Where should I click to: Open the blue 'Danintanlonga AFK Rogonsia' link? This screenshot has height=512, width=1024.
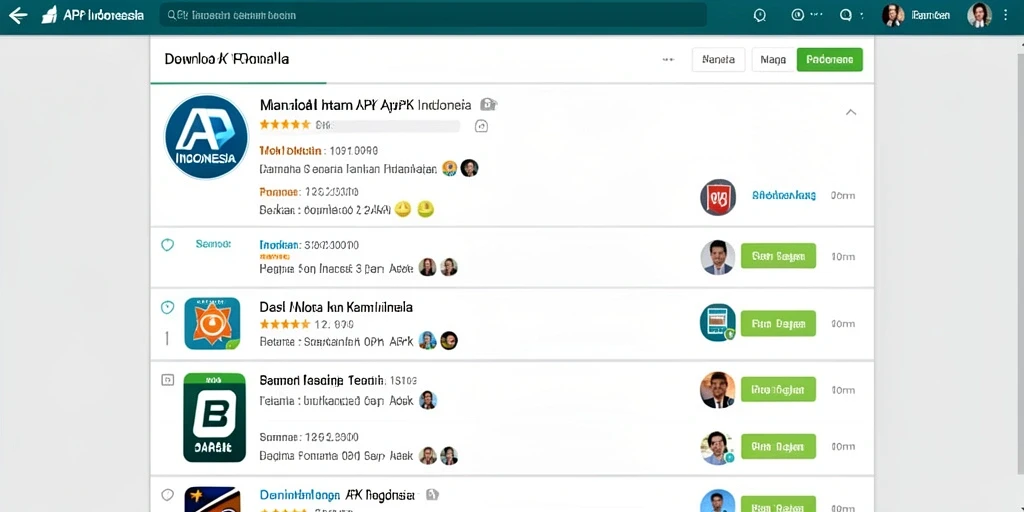pyautogui.click(x=340, y=494)
